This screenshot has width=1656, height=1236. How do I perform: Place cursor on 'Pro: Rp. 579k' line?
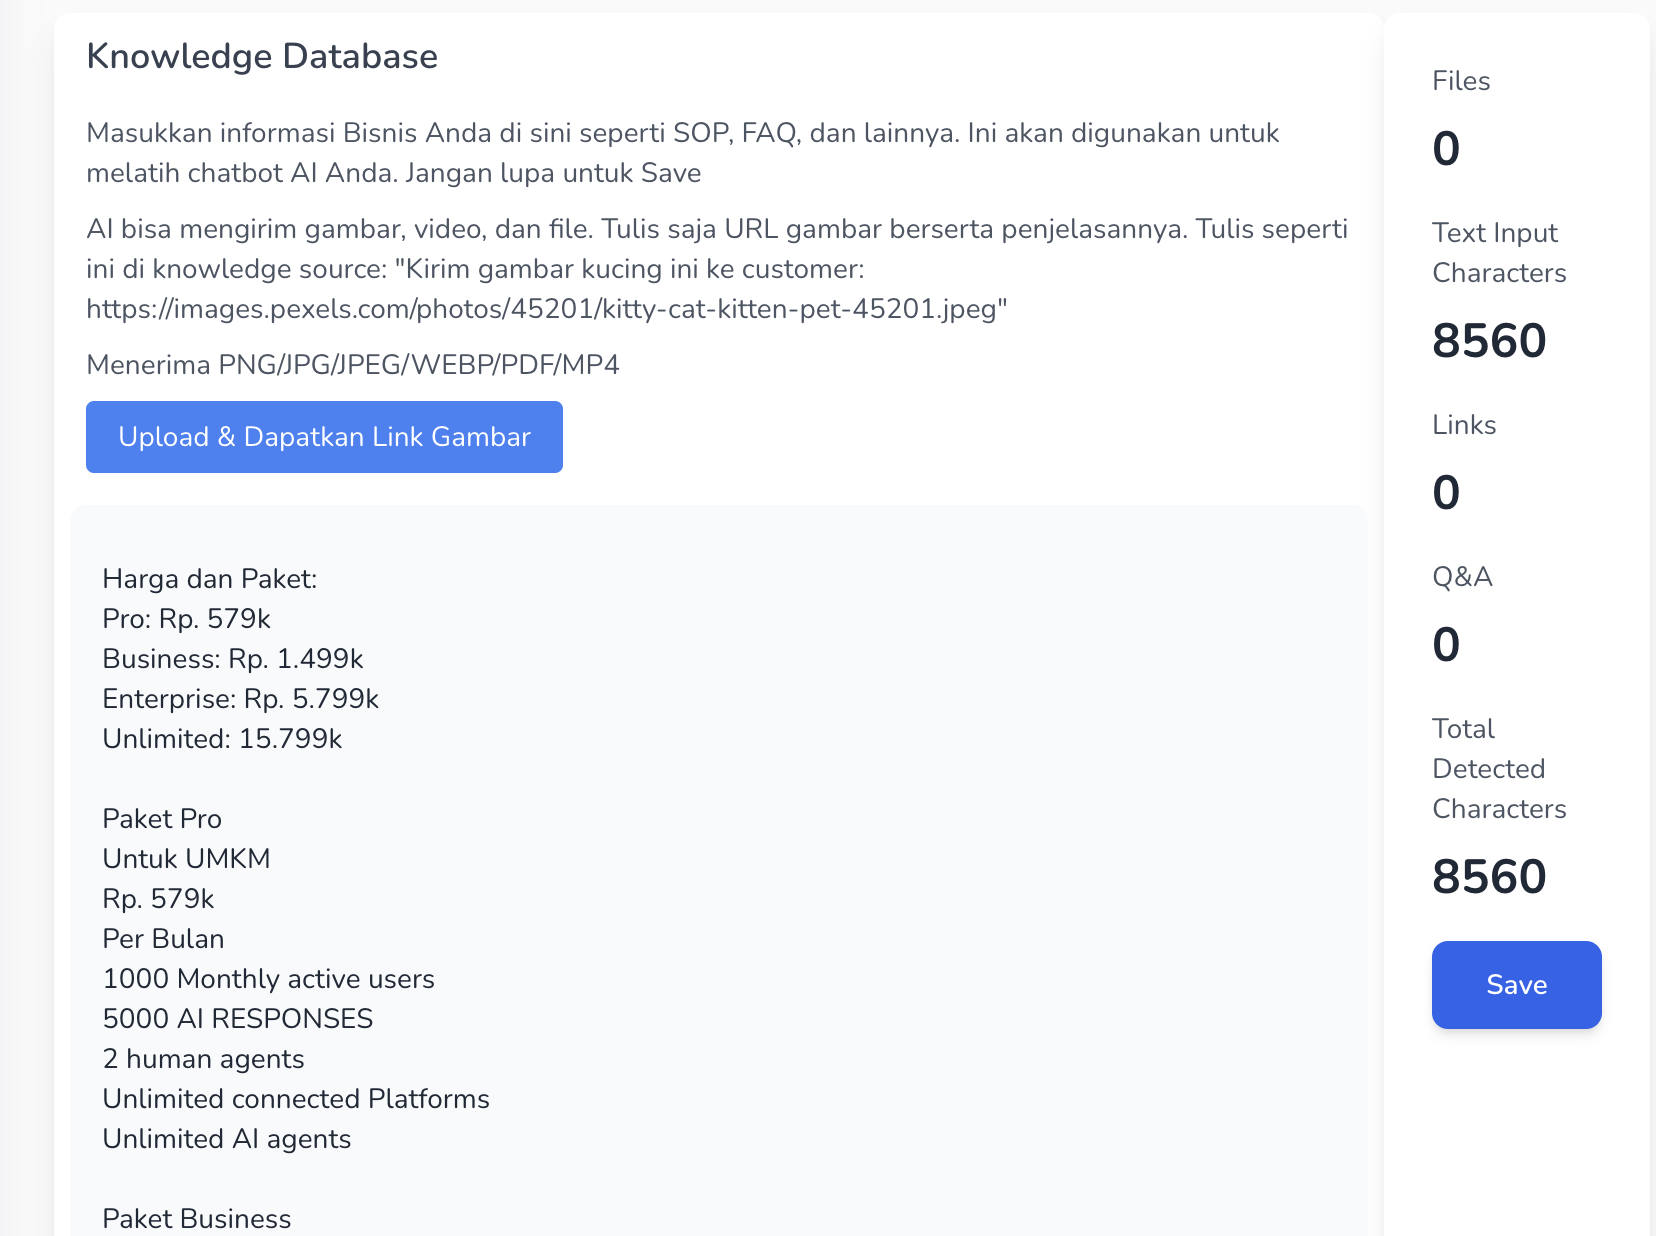point(186,619)
